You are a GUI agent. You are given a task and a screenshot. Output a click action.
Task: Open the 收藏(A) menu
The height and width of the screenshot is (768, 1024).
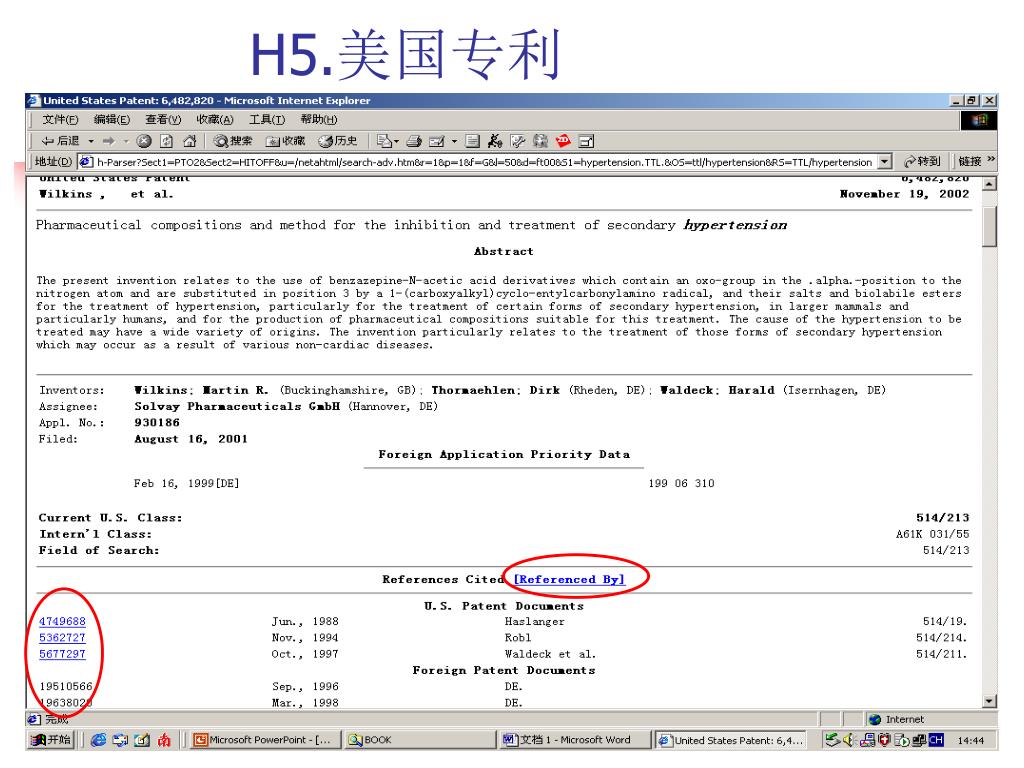215,120
